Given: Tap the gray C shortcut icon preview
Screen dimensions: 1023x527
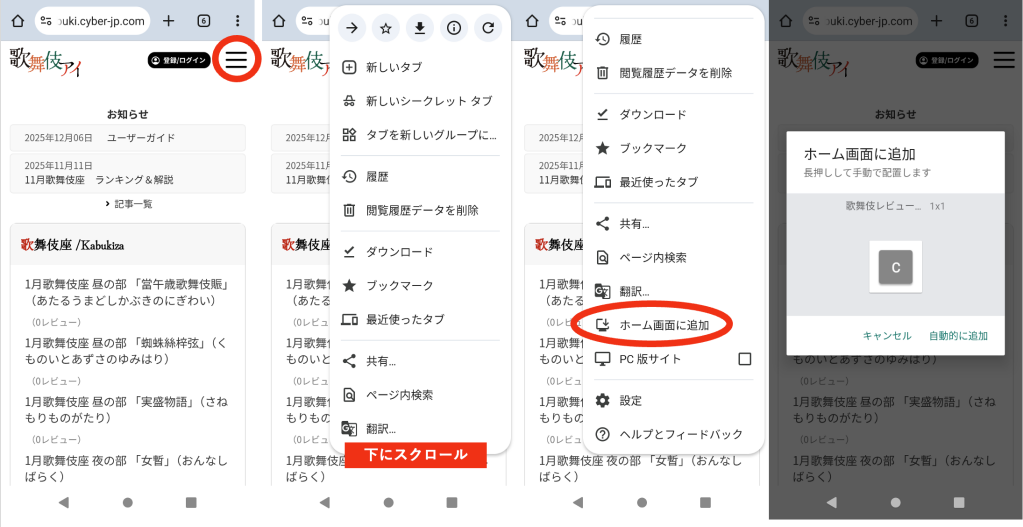Looking at the screenshot, I should (x=895, y=267).
